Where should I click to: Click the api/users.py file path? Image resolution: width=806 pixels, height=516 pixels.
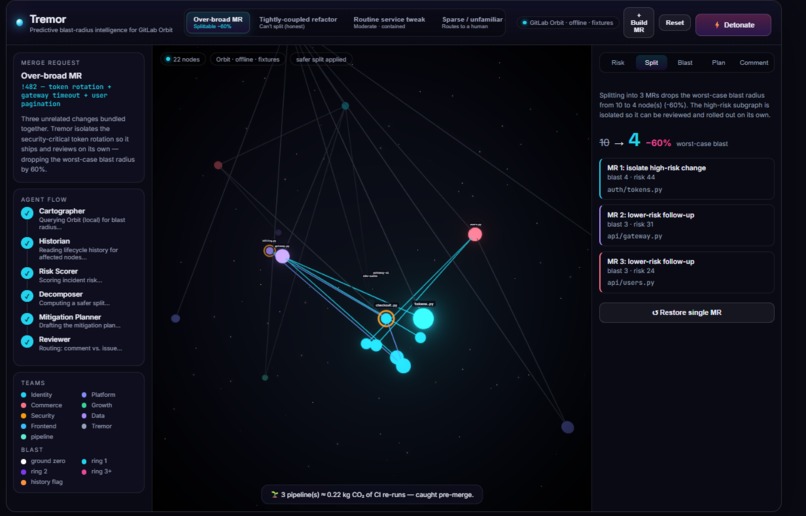click(x=631, y=283)
